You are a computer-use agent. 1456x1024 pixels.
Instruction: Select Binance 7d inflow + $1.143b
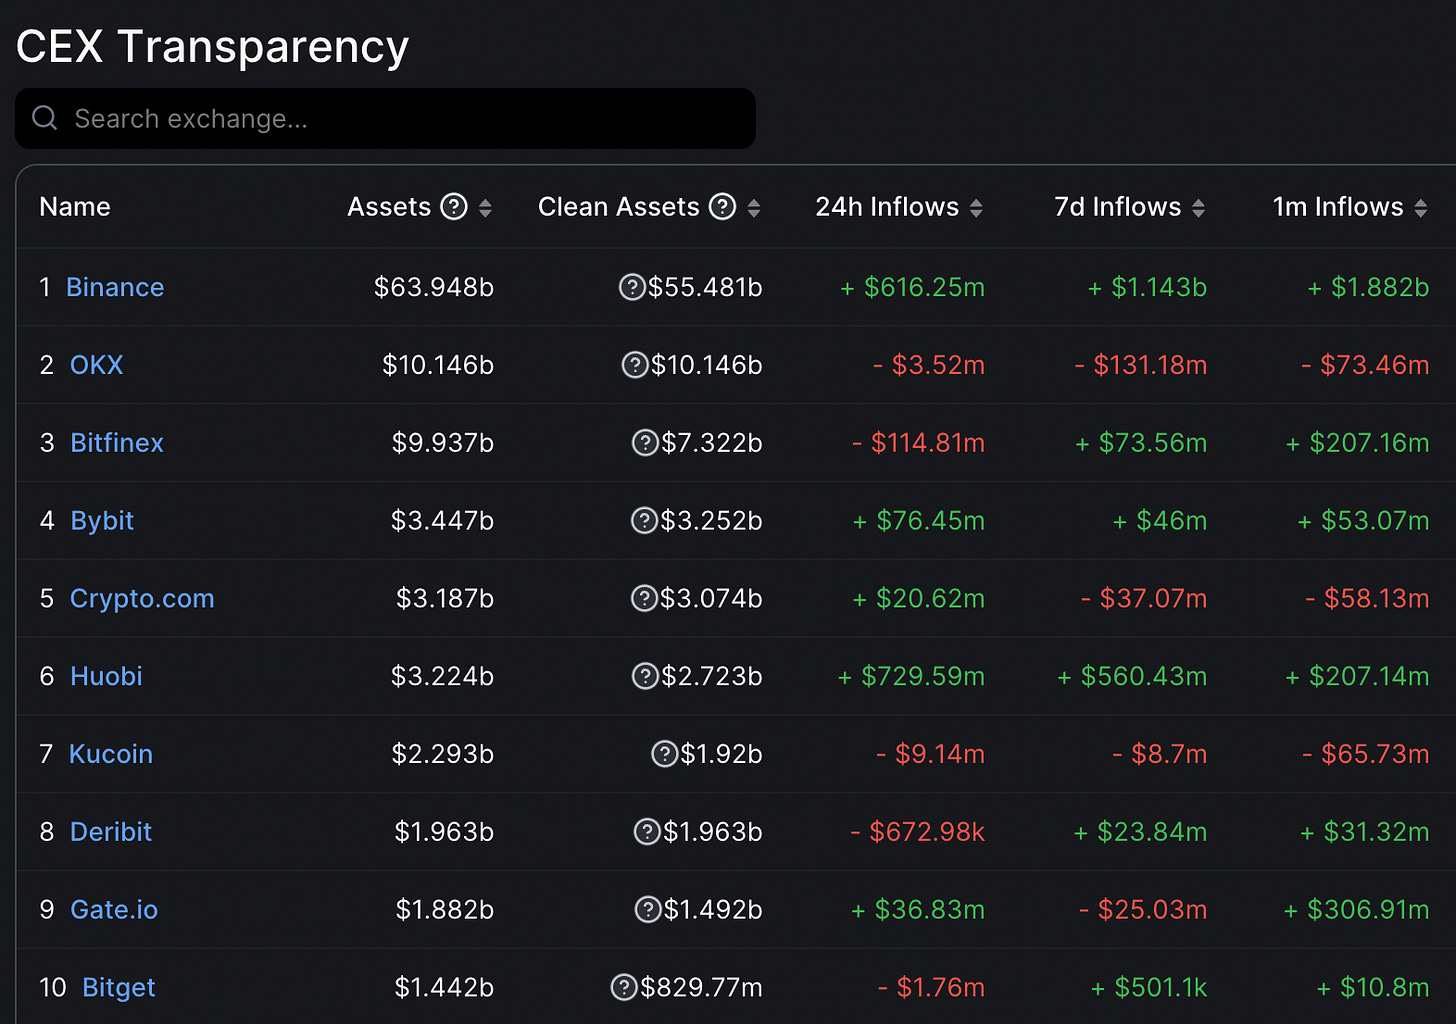click(x=1147, y=288)
